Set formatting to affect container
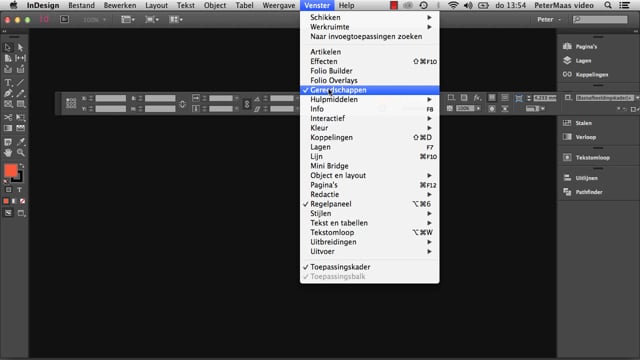 (x=9, y=190)
